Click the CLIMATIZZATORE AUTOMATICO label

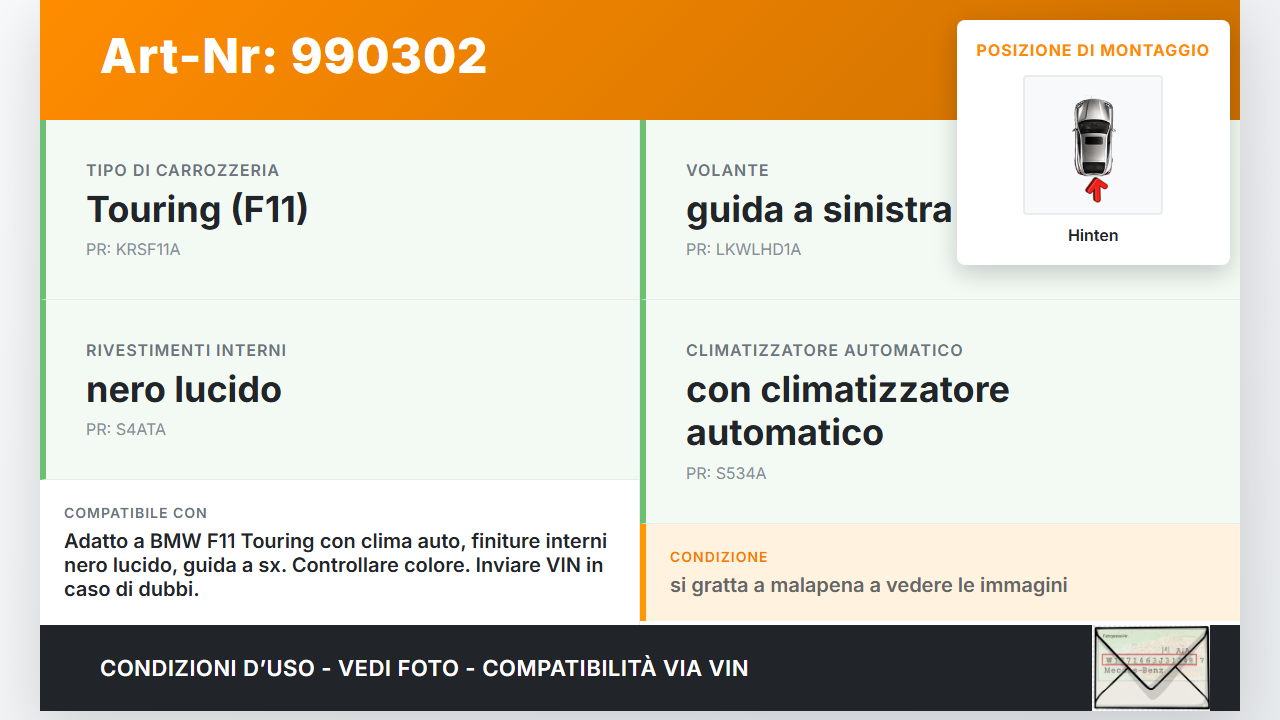pos(825,350)
